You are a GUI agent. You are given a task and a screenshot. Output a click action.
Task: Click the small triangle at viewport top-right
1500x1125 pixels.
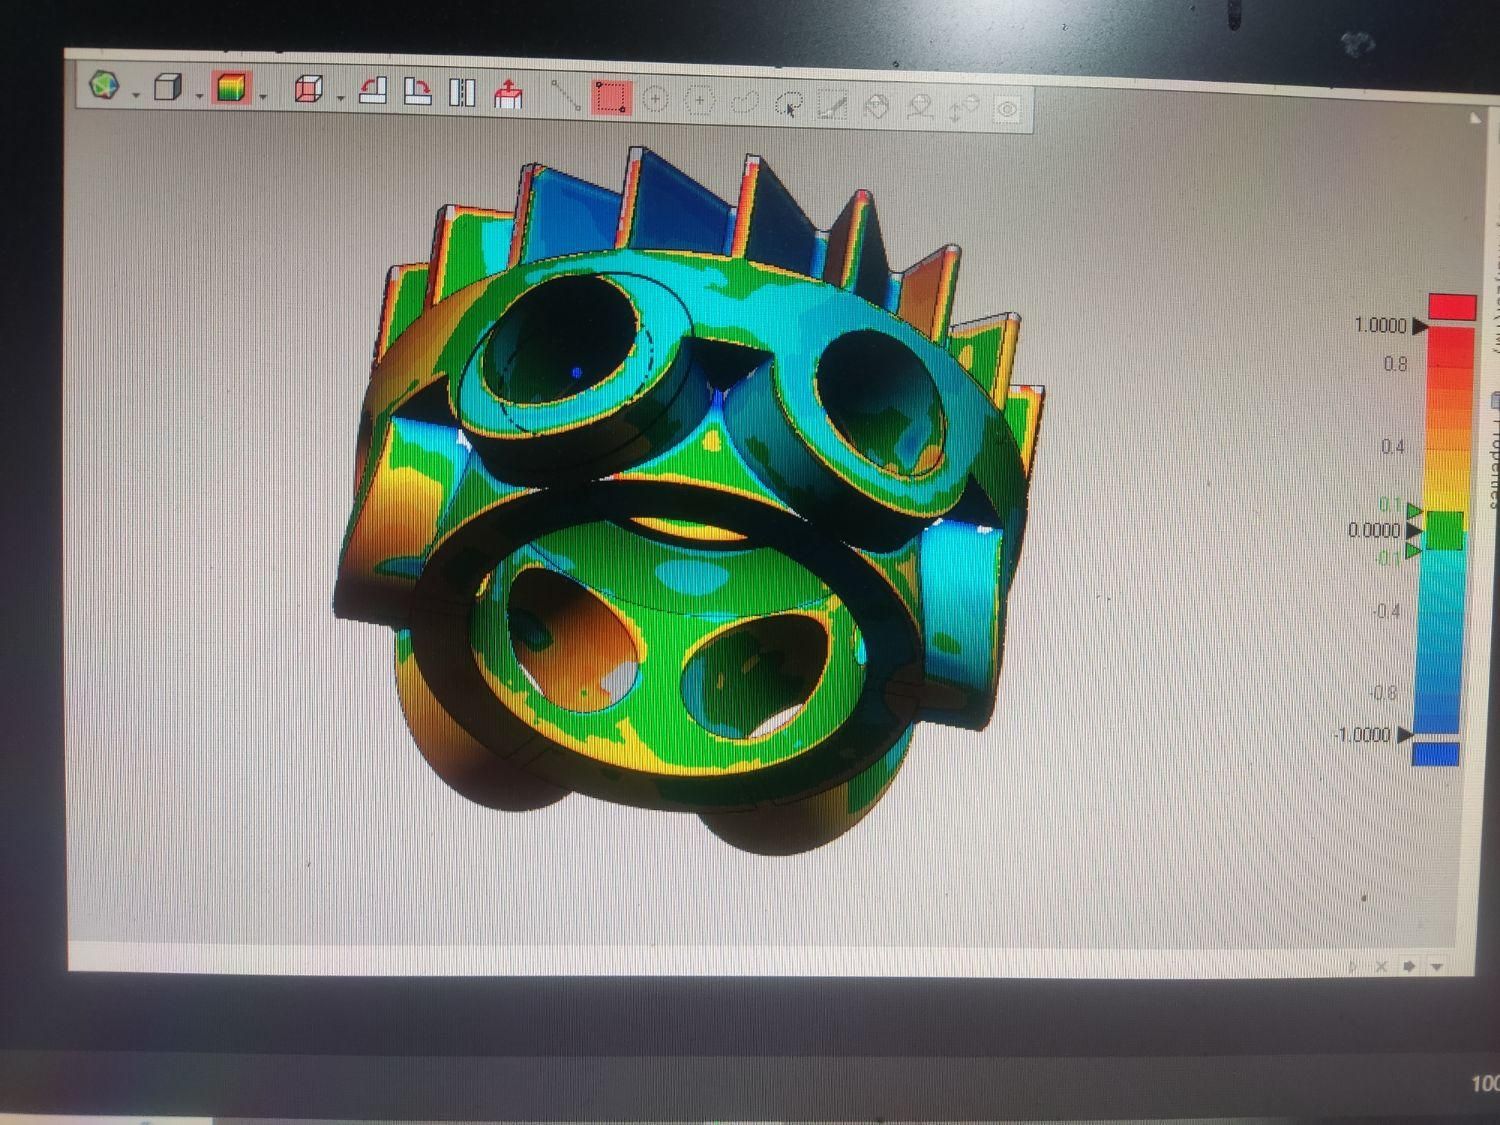pos(1476,118)
